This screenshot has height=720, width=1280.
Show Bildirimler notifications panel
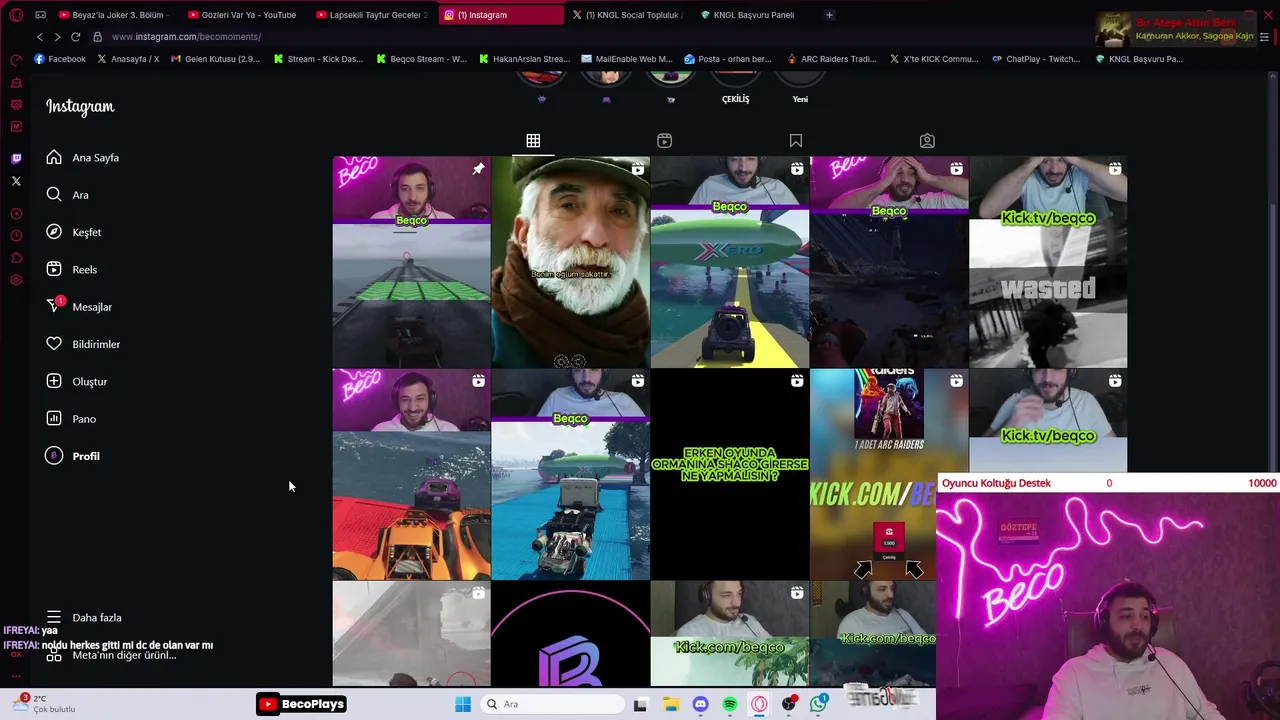tap(83, 344)
